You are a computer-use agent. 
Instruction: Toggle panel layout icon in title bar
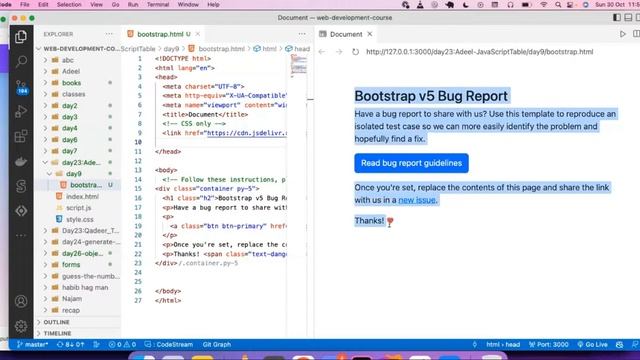[628, 18]
